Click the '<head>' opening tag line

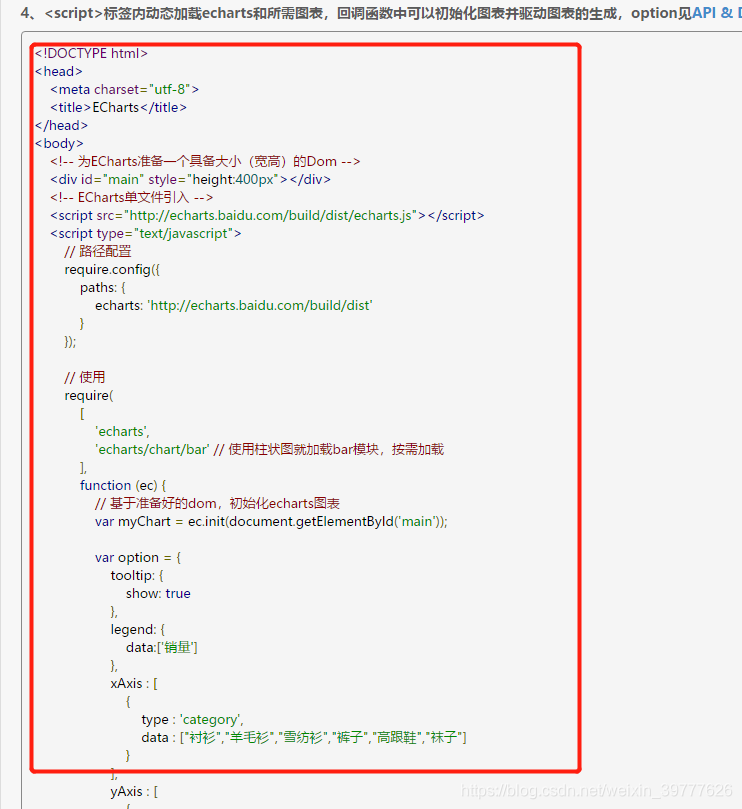click(58, 72)
